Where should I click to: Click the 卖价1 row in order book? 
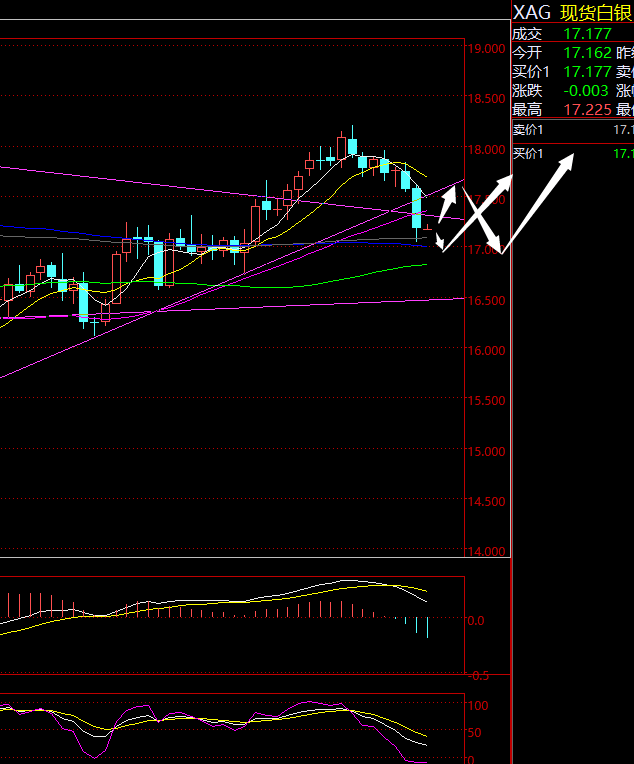point(573,130)
